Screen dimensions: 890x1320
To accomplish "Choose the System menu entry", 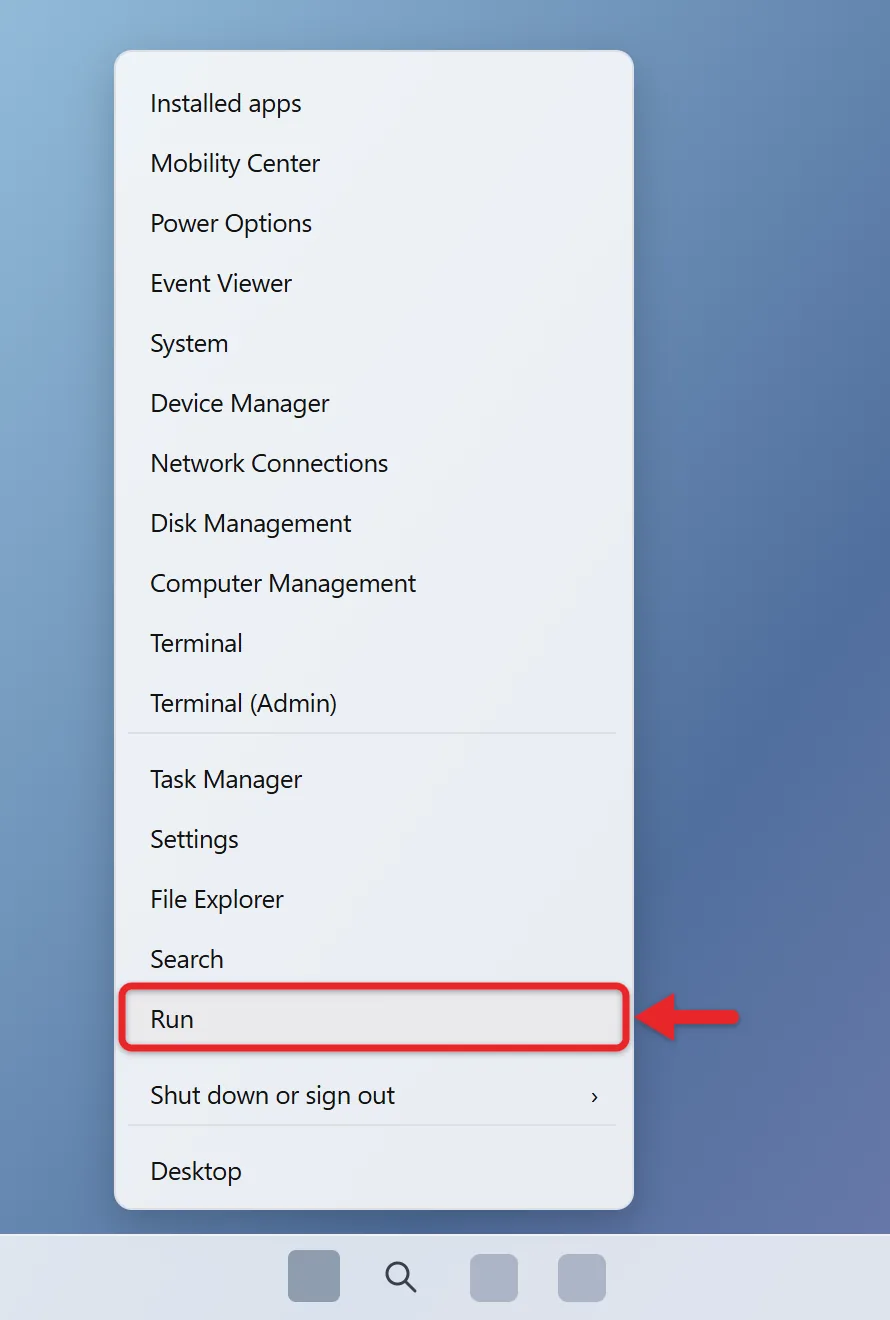I will (x=374, y=344).
